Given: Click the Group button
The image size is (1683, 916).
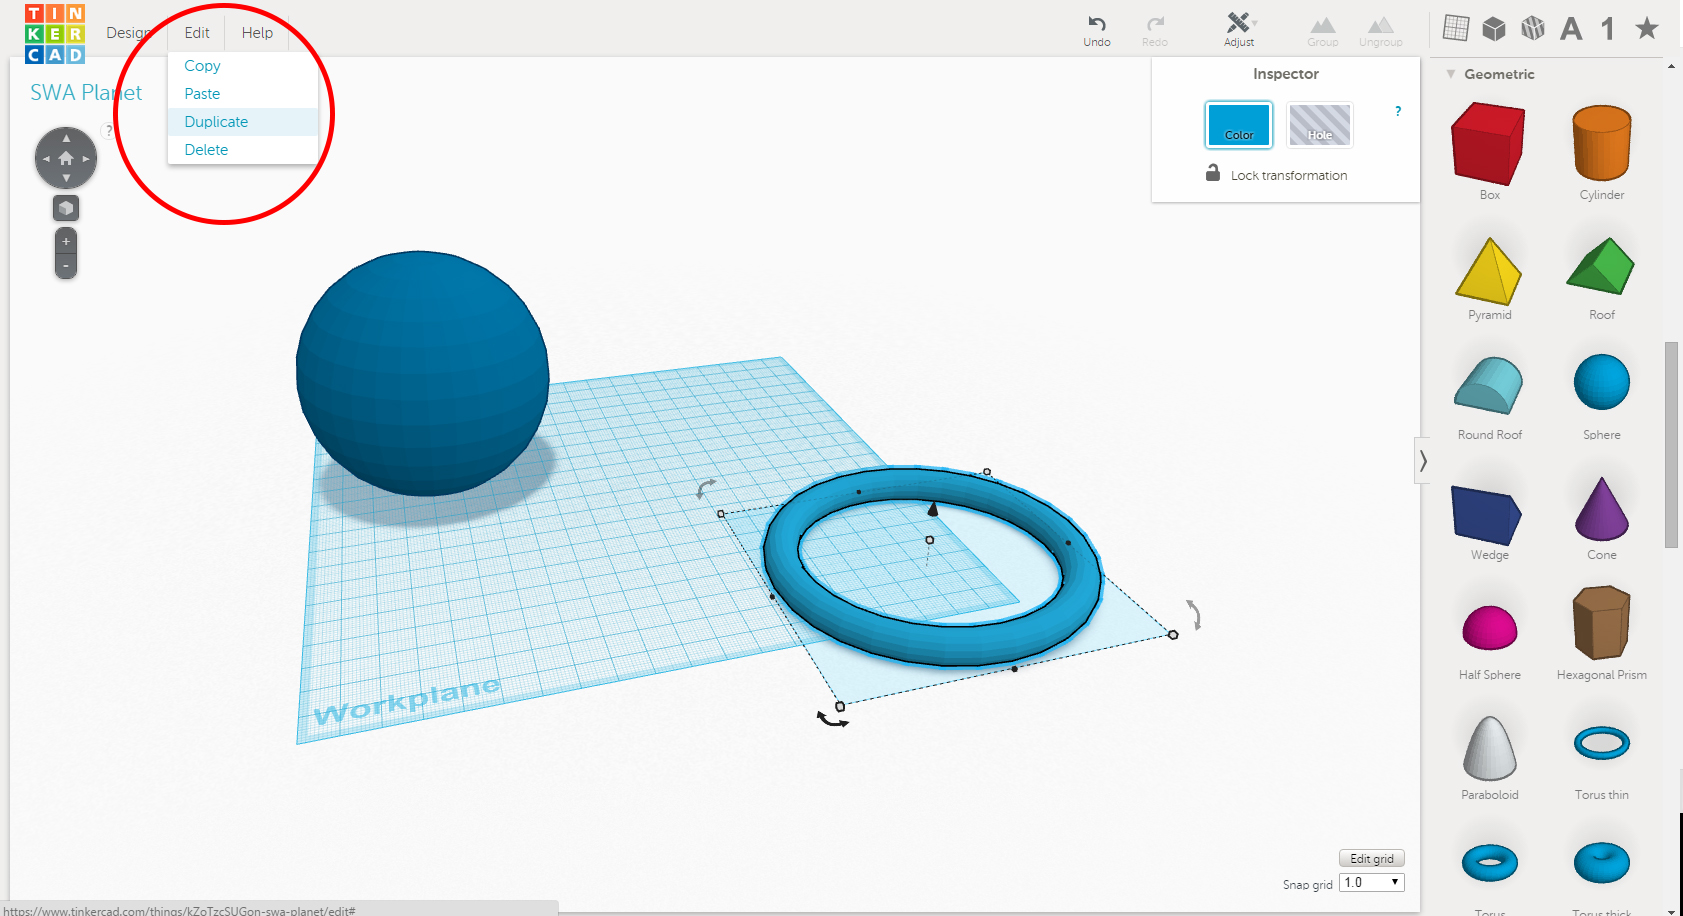Looking at the screenshot, I should [1322, 30].
